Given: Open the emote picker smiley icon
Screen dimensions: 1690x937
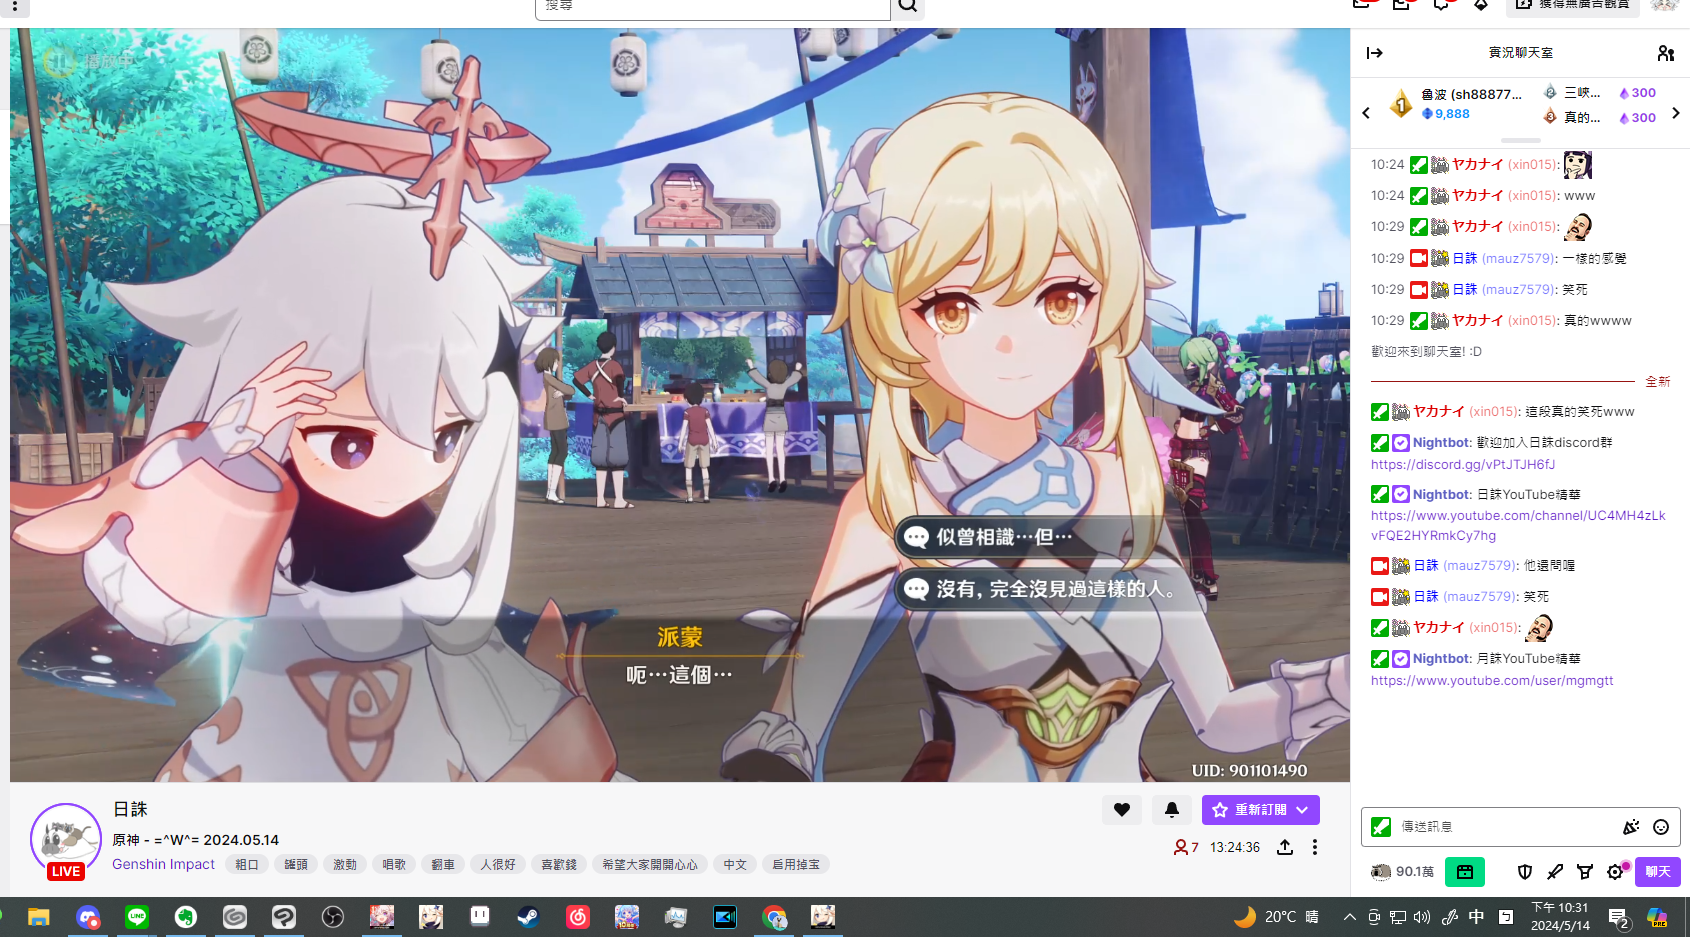Looking at the screenshot, I should tap(1661, 827).
